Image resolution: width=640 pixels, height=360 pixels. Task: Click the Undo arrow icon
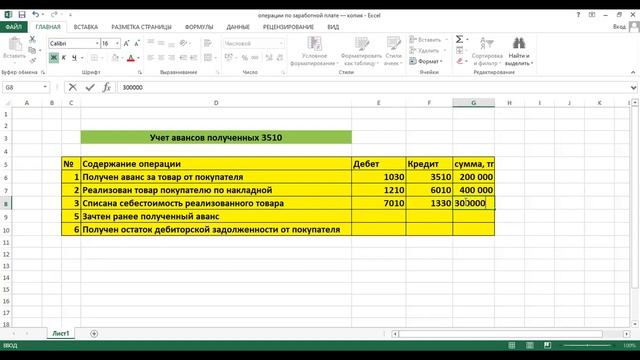[36, 15]
